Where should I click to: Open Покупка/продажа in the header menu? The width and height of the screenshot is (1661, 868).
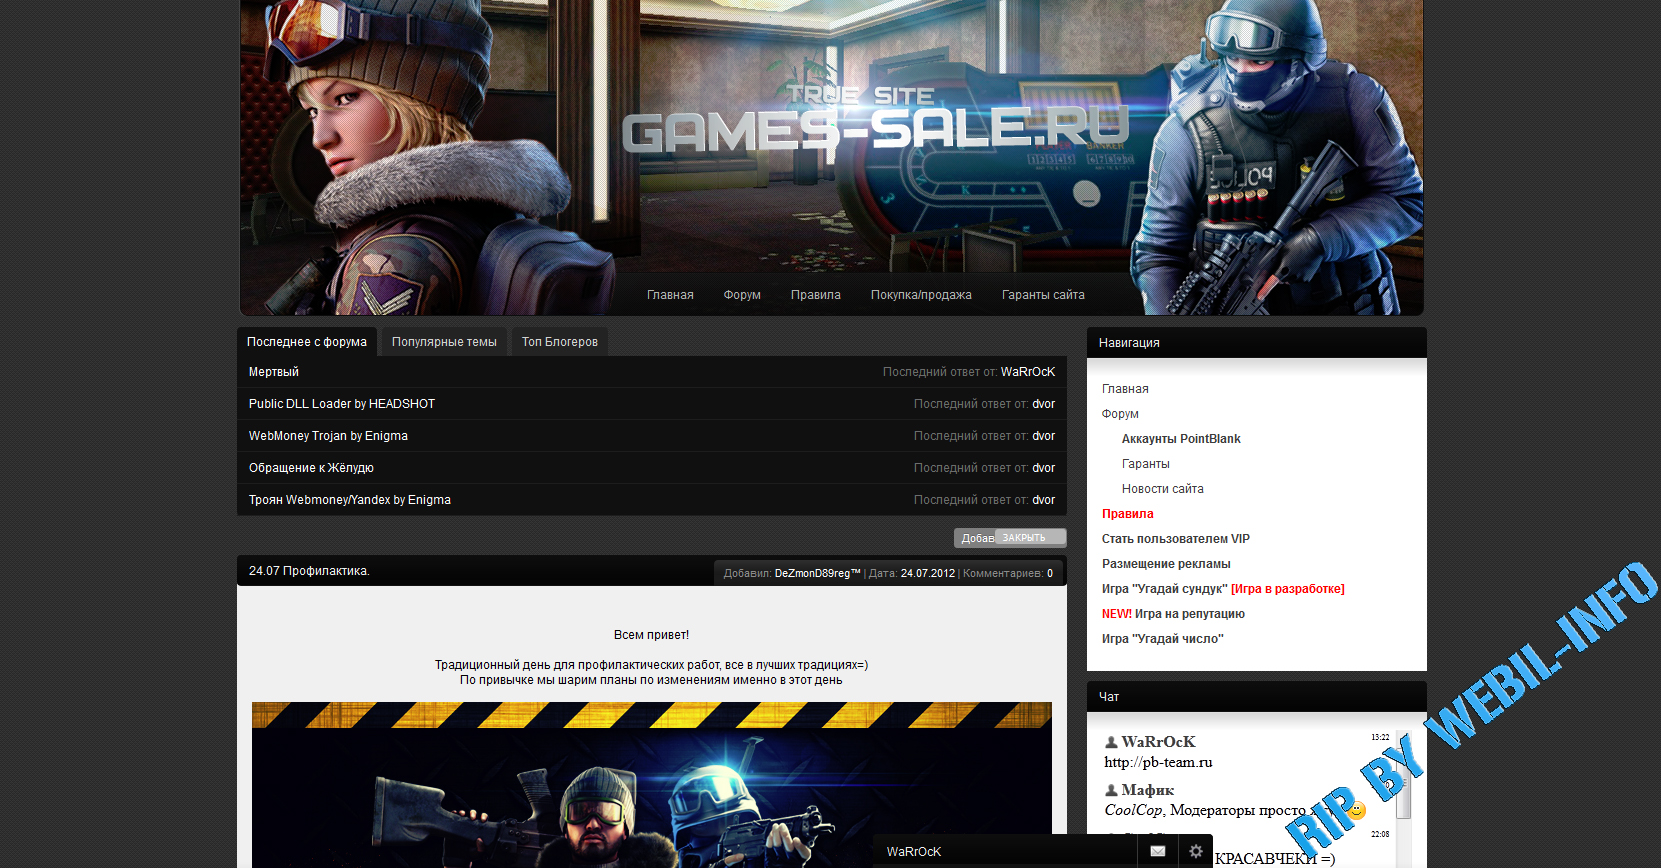[921, 295]
